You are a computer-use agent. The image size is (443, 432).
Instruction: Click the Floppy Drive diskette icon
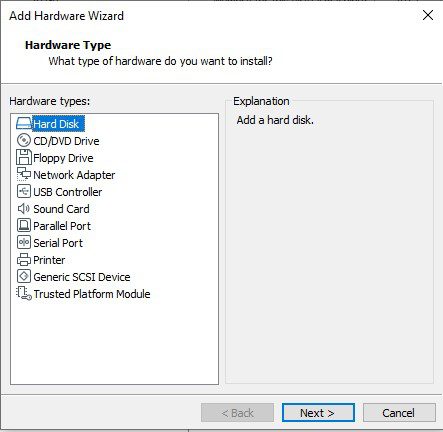click(x=24, y=158)
